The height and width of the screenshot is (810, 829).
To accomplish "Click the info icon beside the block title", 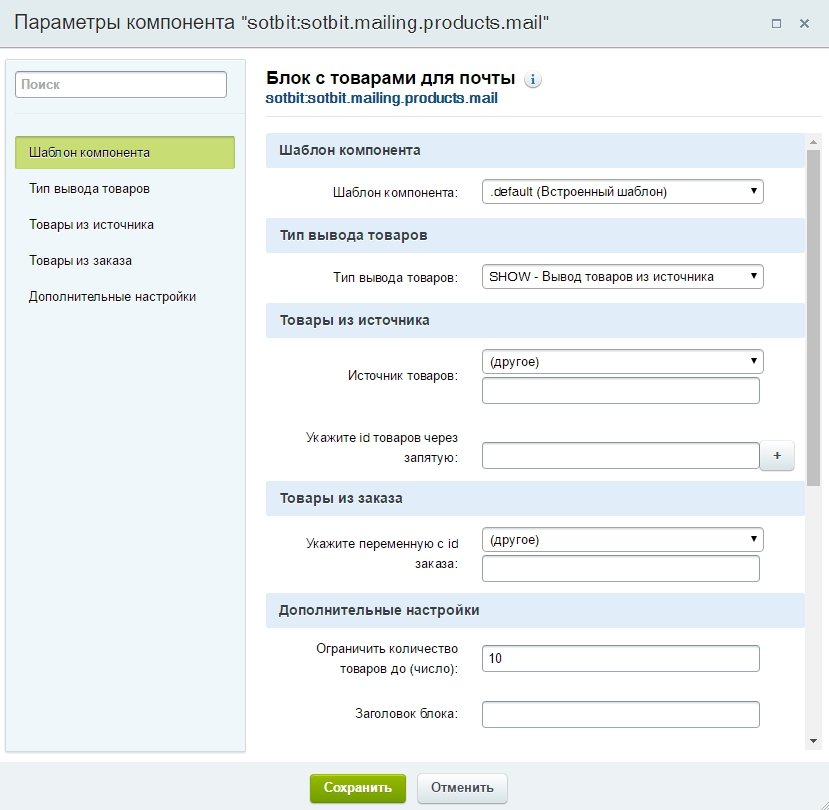I will pos(532,79).
